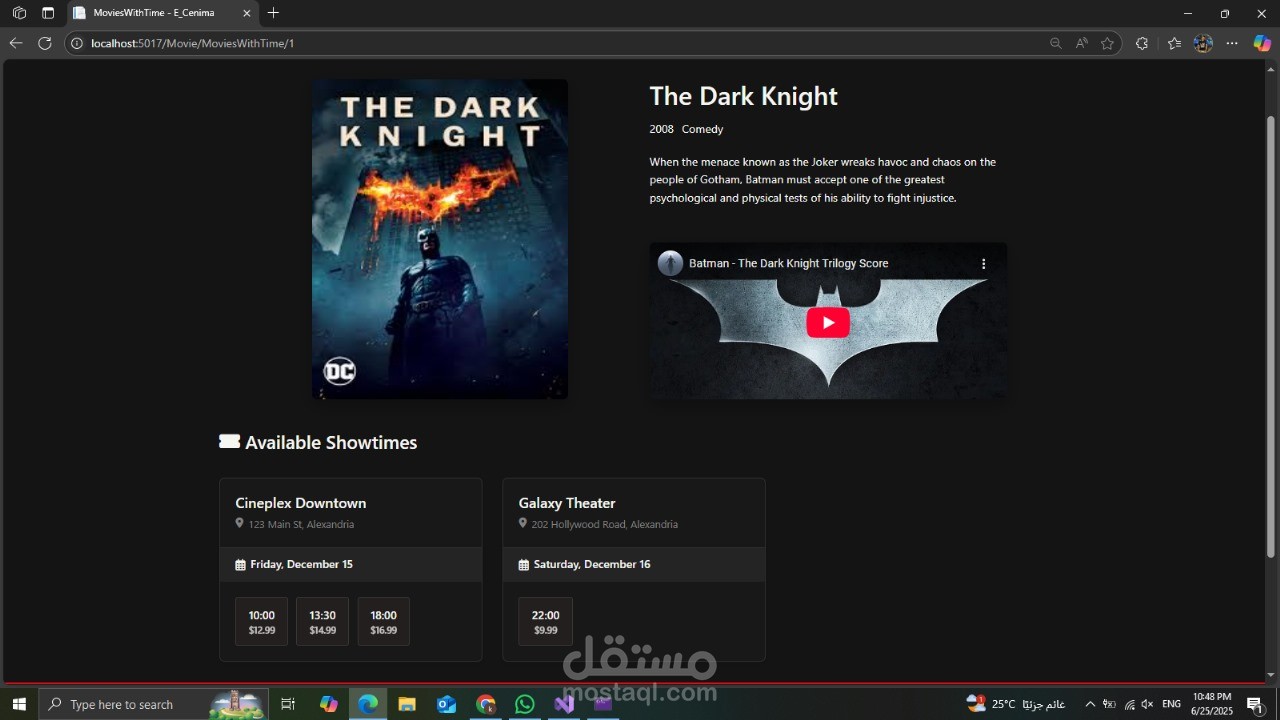Open the network status tray icon
The image size is (1280, 720).
point(1129,704)
